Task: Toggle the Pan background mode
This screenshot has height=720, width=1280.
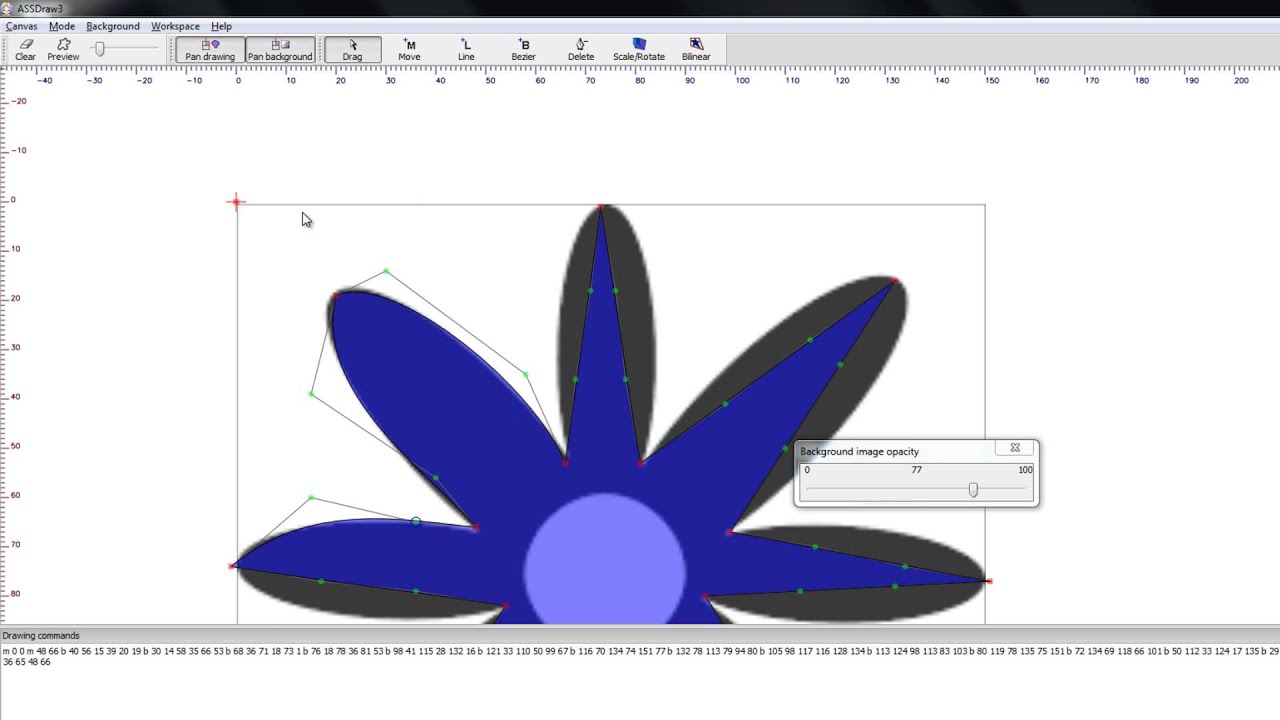Action: pos(280,50)
